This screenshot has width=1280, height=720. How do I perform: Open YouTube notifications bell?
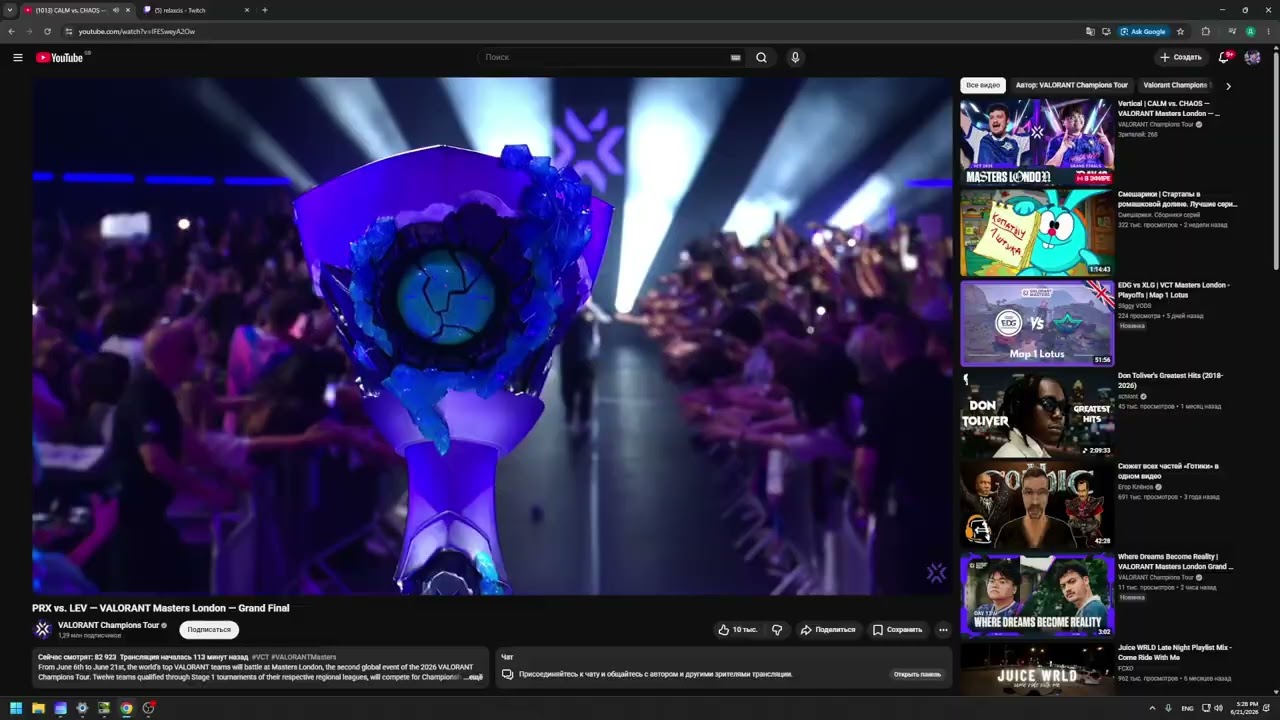1224,57
